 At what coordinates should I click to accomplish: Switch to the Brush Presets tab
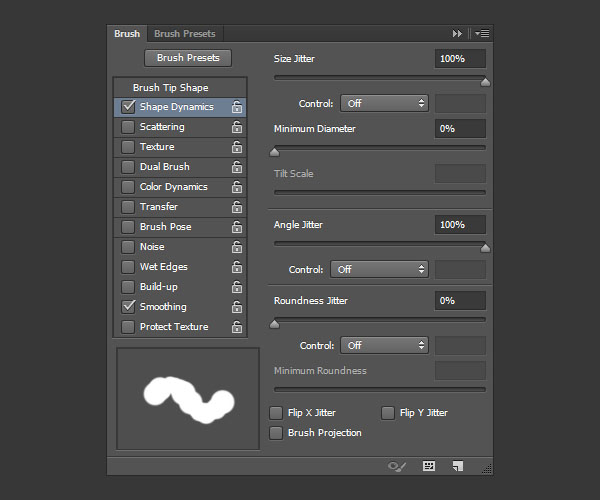coord(184,34)
